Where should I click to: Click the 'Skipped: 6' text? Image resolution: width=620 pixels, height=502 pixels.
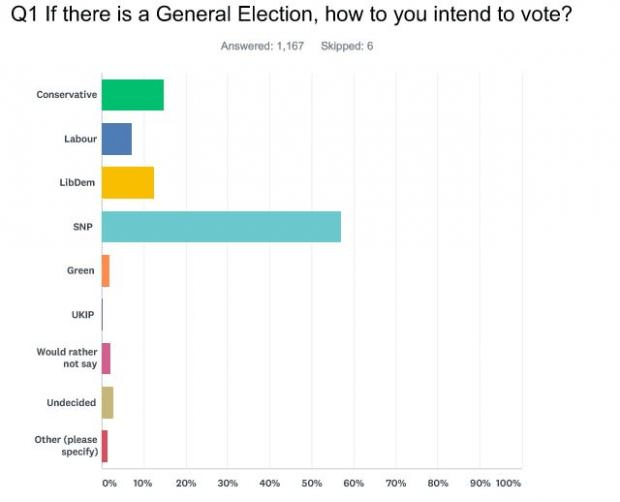[348, 46]
